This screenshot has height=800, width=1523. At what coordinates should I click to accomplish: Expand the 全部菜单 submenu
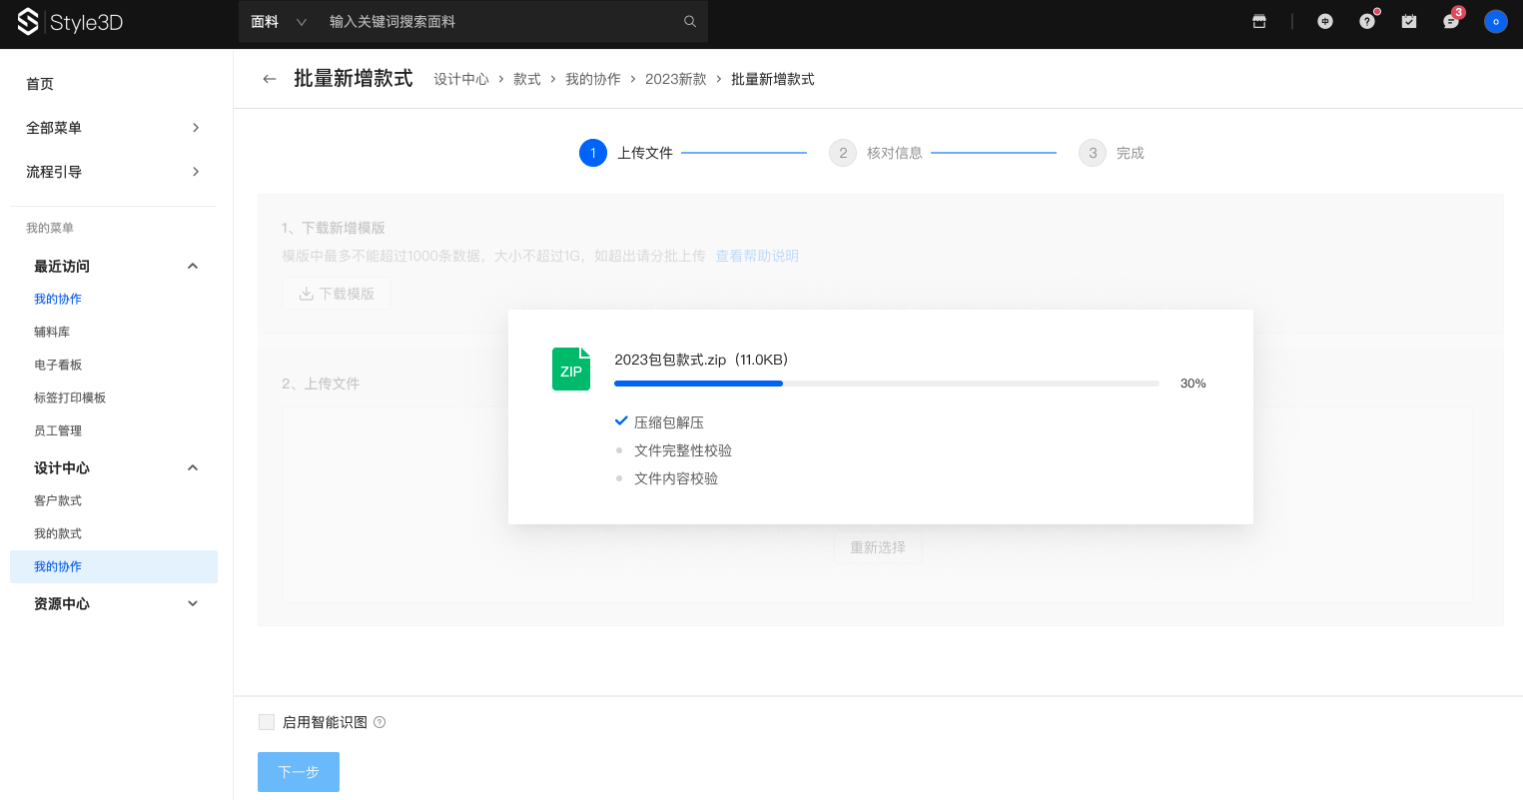pyautogui.click(x=195, y=128)
